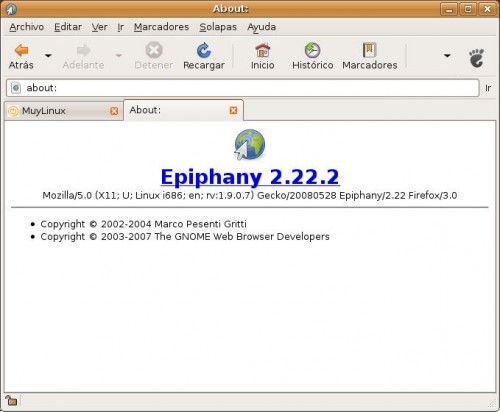
Task: Open the Ir menu
Action: [x=120, y=27]
